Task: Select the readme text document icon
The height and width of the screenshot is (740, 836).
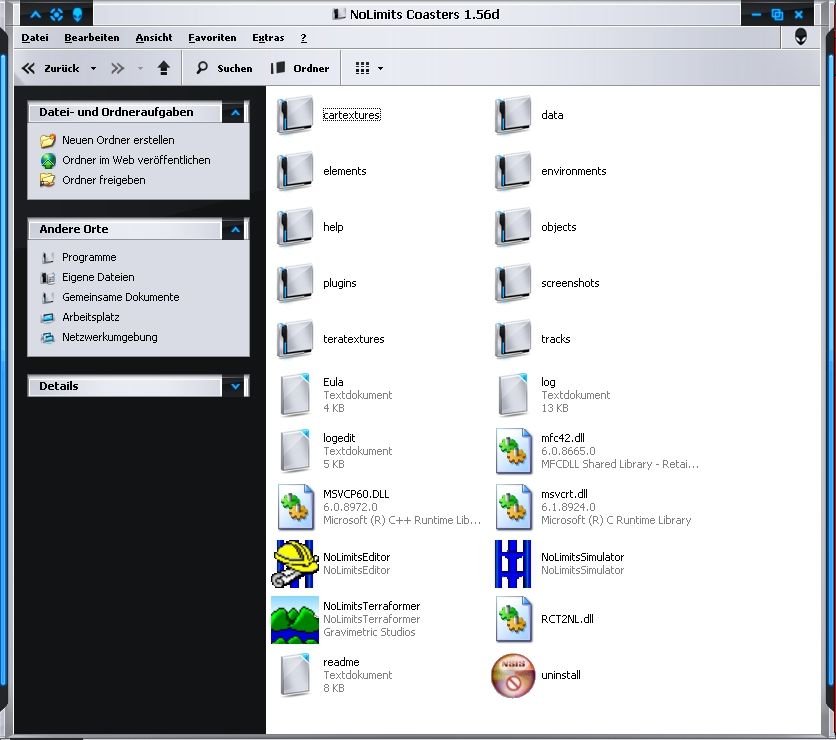Action: (295, 675)
